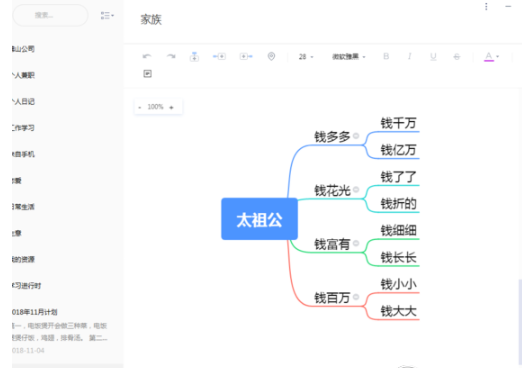This screenshot has width=522, height=368.
Task: Open the font color dropdown arrow
Action: (498, 57)
